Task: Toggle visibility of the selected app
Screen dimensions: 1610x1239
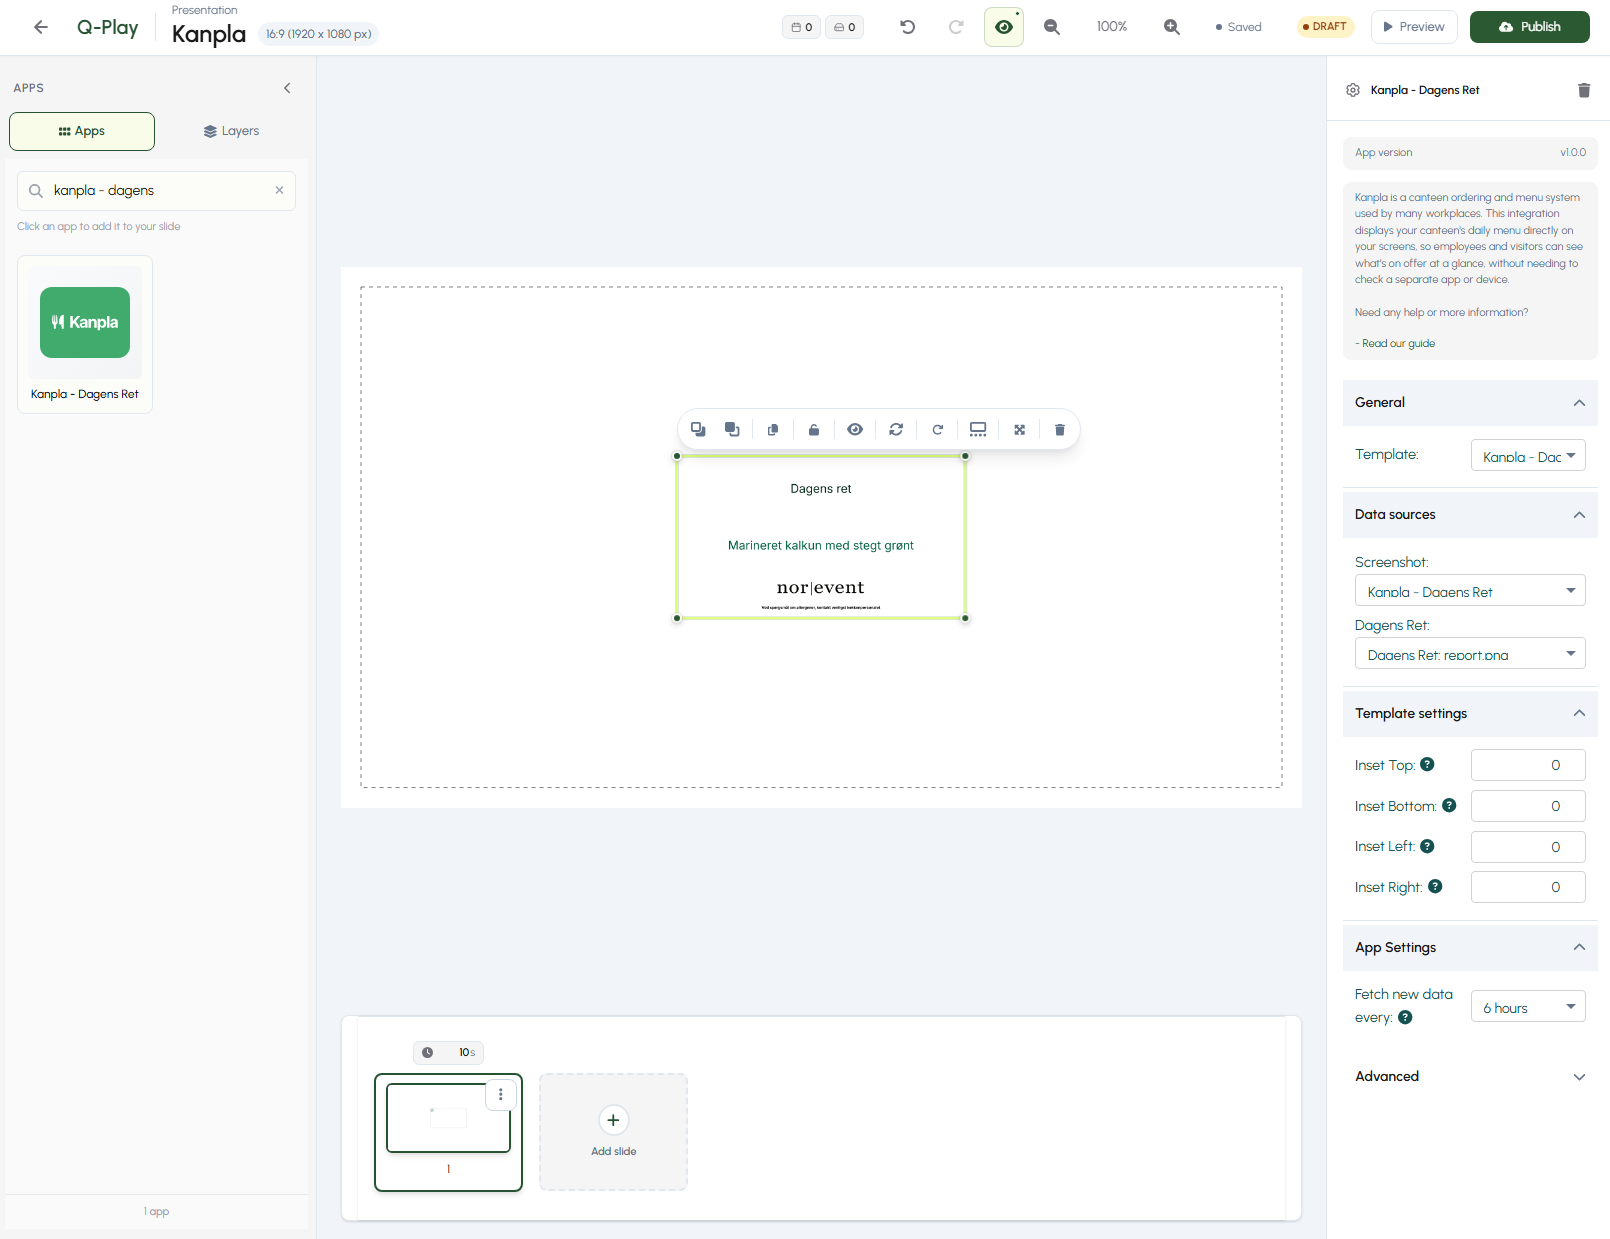Action: click(x=855, y=429)
